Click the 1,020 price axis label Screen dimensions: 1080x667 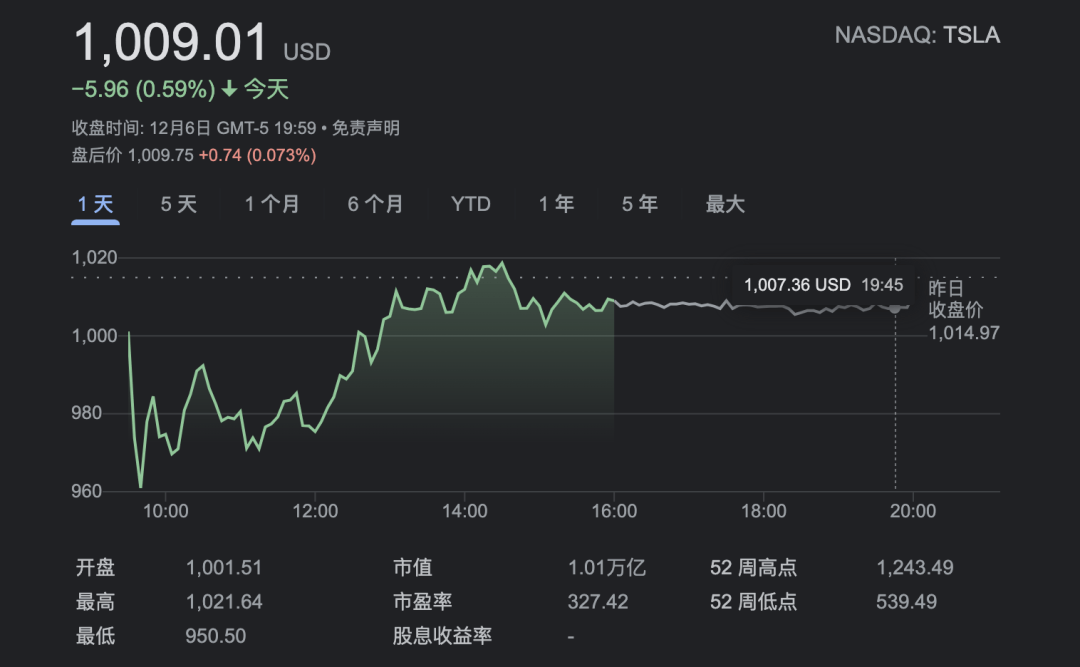pos(94,258)
